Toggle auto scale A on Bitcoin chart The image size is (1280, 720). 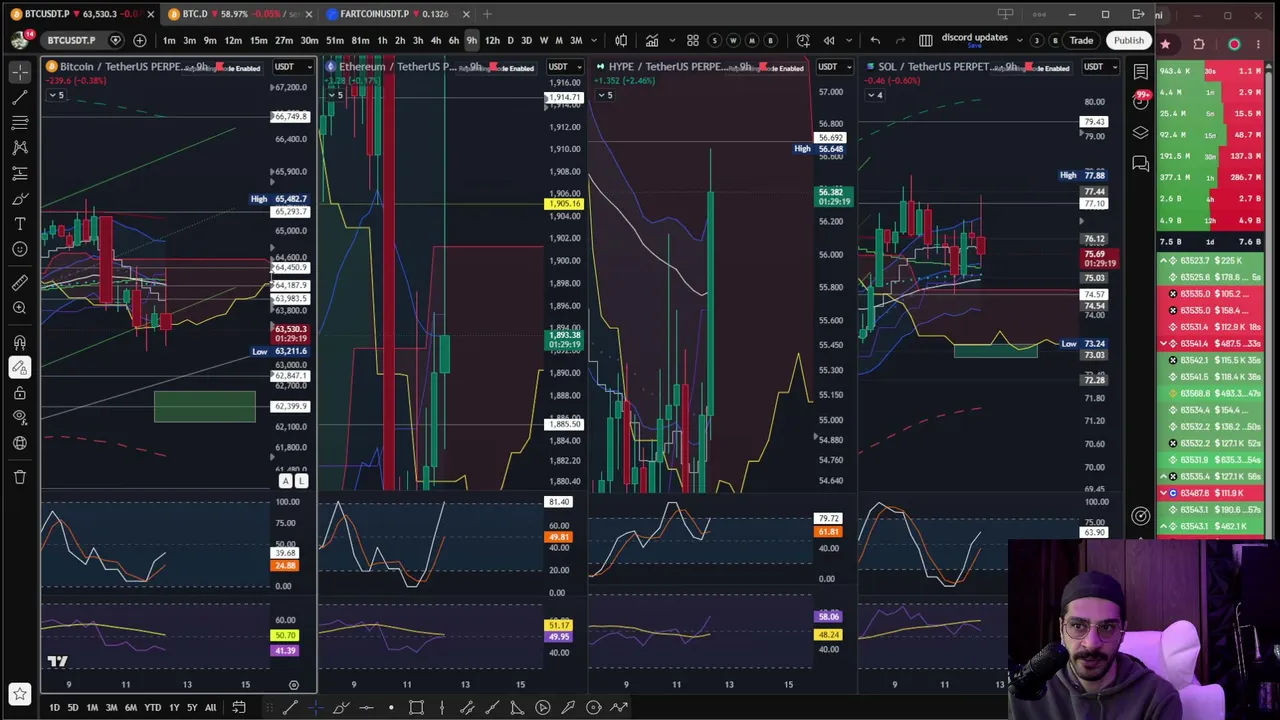click(x=285, y=481)
